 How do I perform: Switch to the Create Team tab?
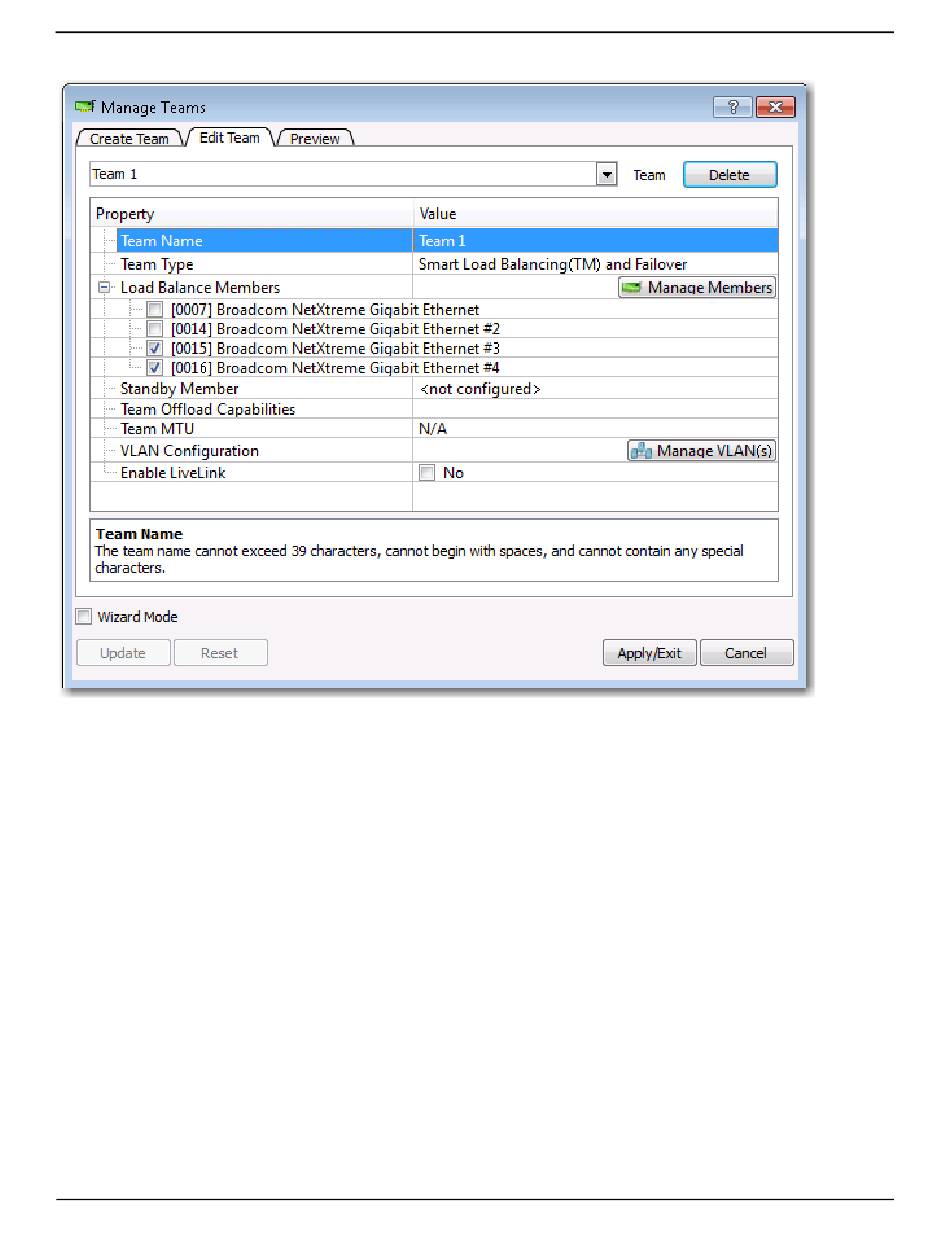[x=130, y=138]
